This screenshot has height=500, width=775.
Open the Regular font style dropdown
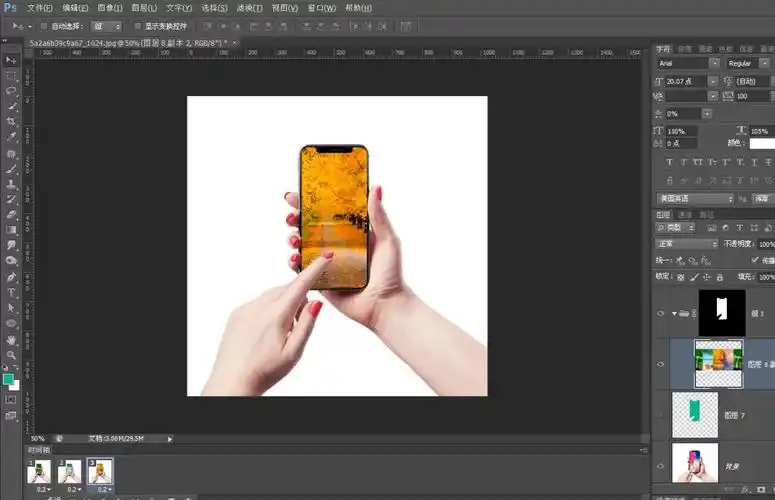click(764, 63)
